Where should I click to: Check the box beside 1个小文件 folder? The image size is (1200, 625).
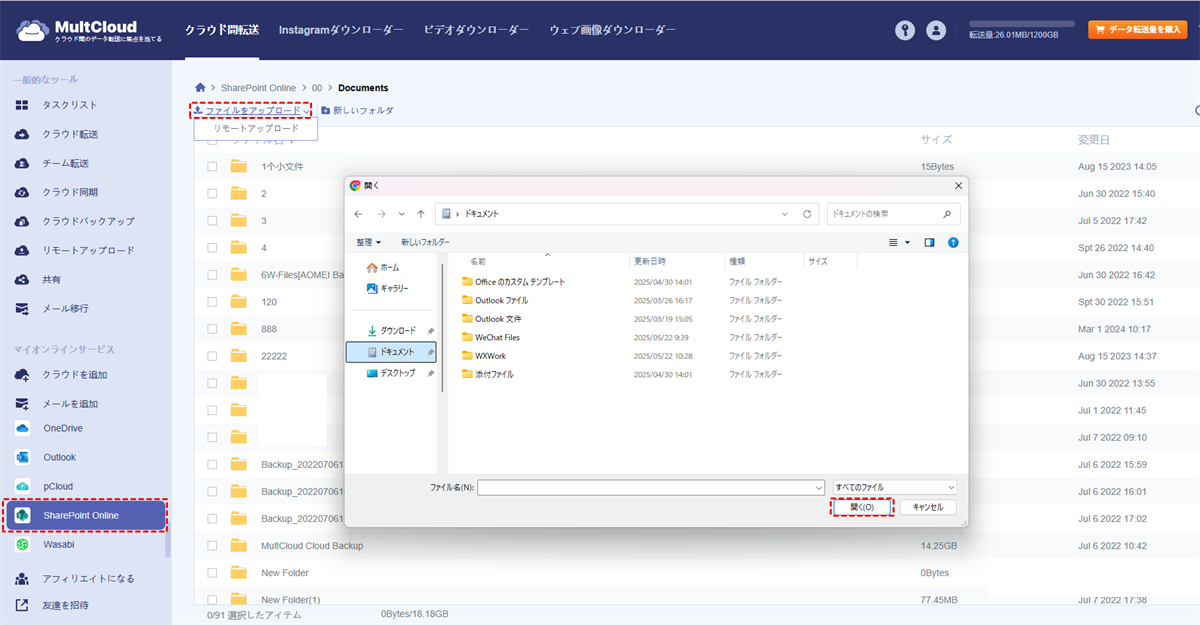point(212,167)
